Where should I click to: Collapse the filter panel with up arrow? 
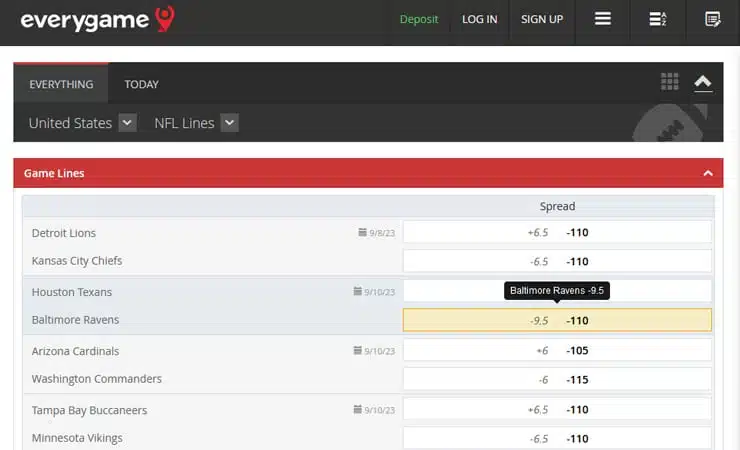tap(703, 83)
